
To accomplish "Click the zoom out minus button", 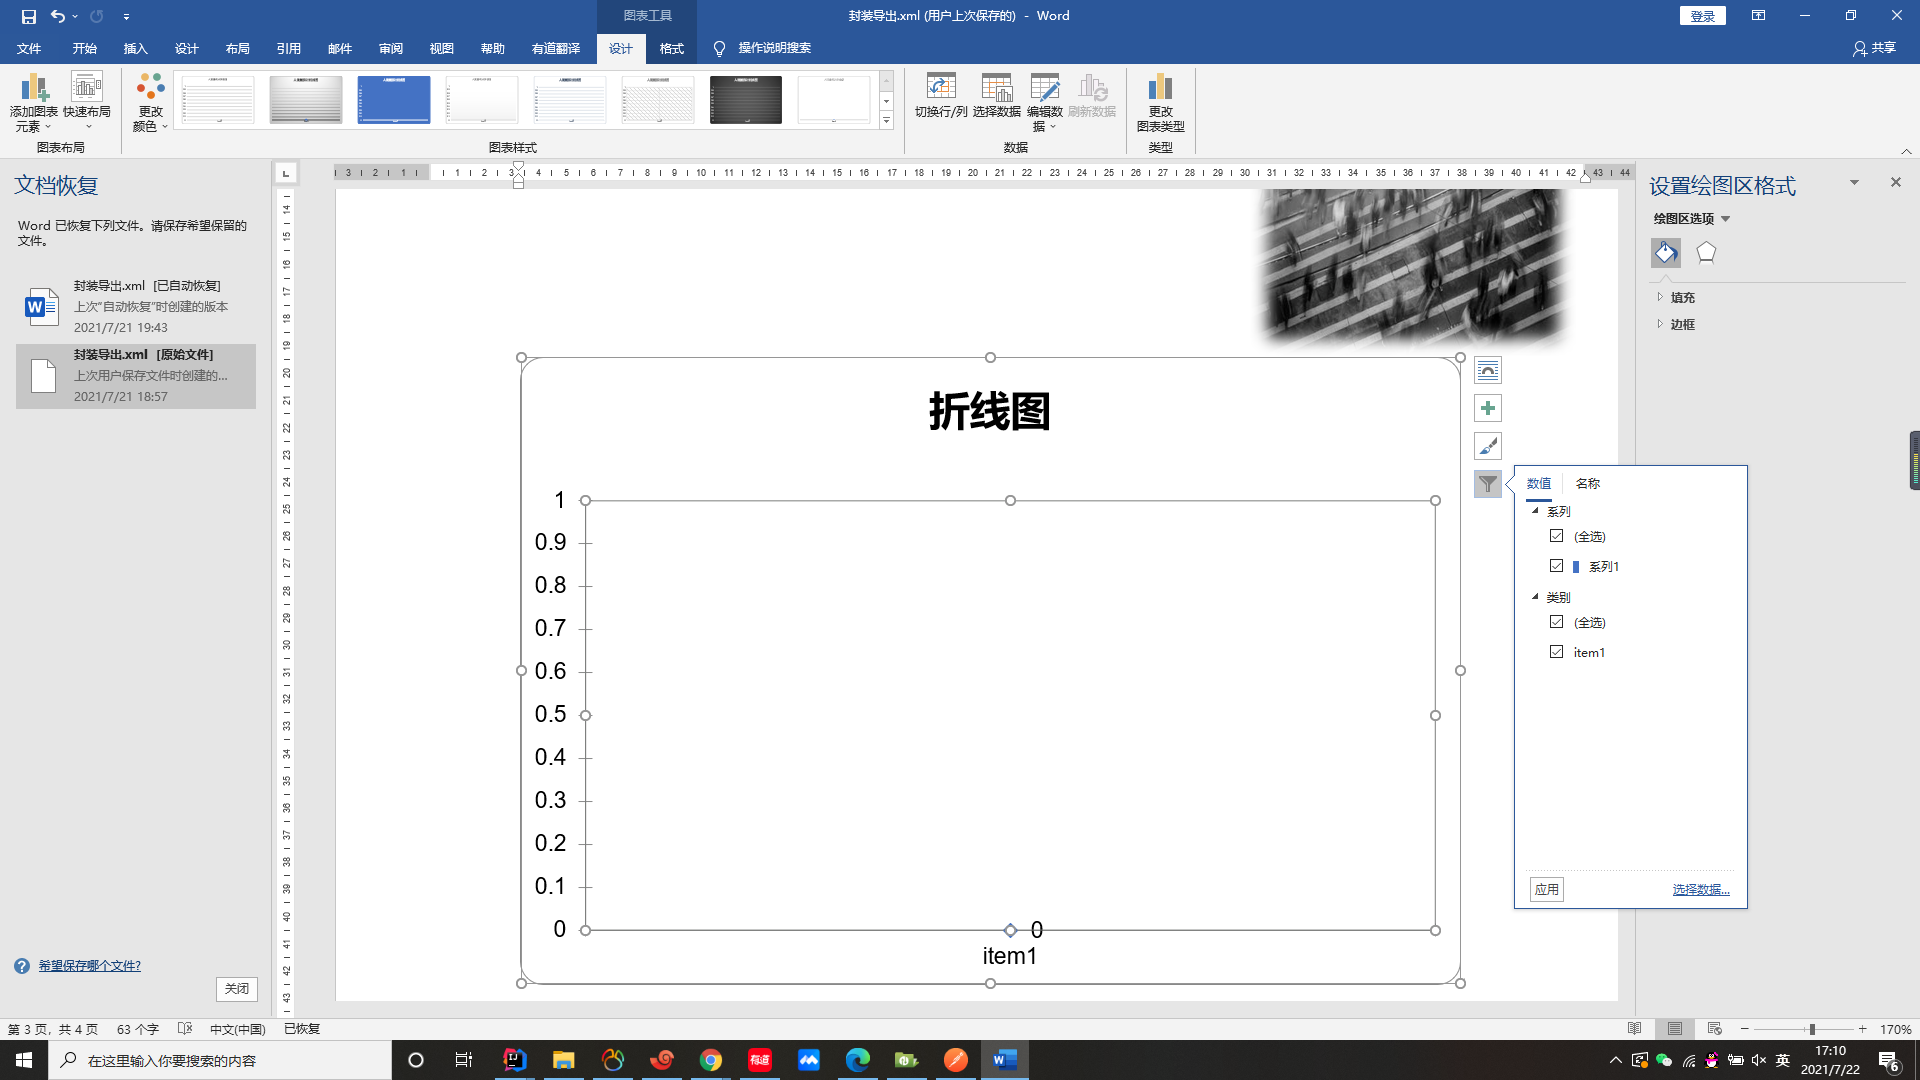I will click(1745, 1029).
